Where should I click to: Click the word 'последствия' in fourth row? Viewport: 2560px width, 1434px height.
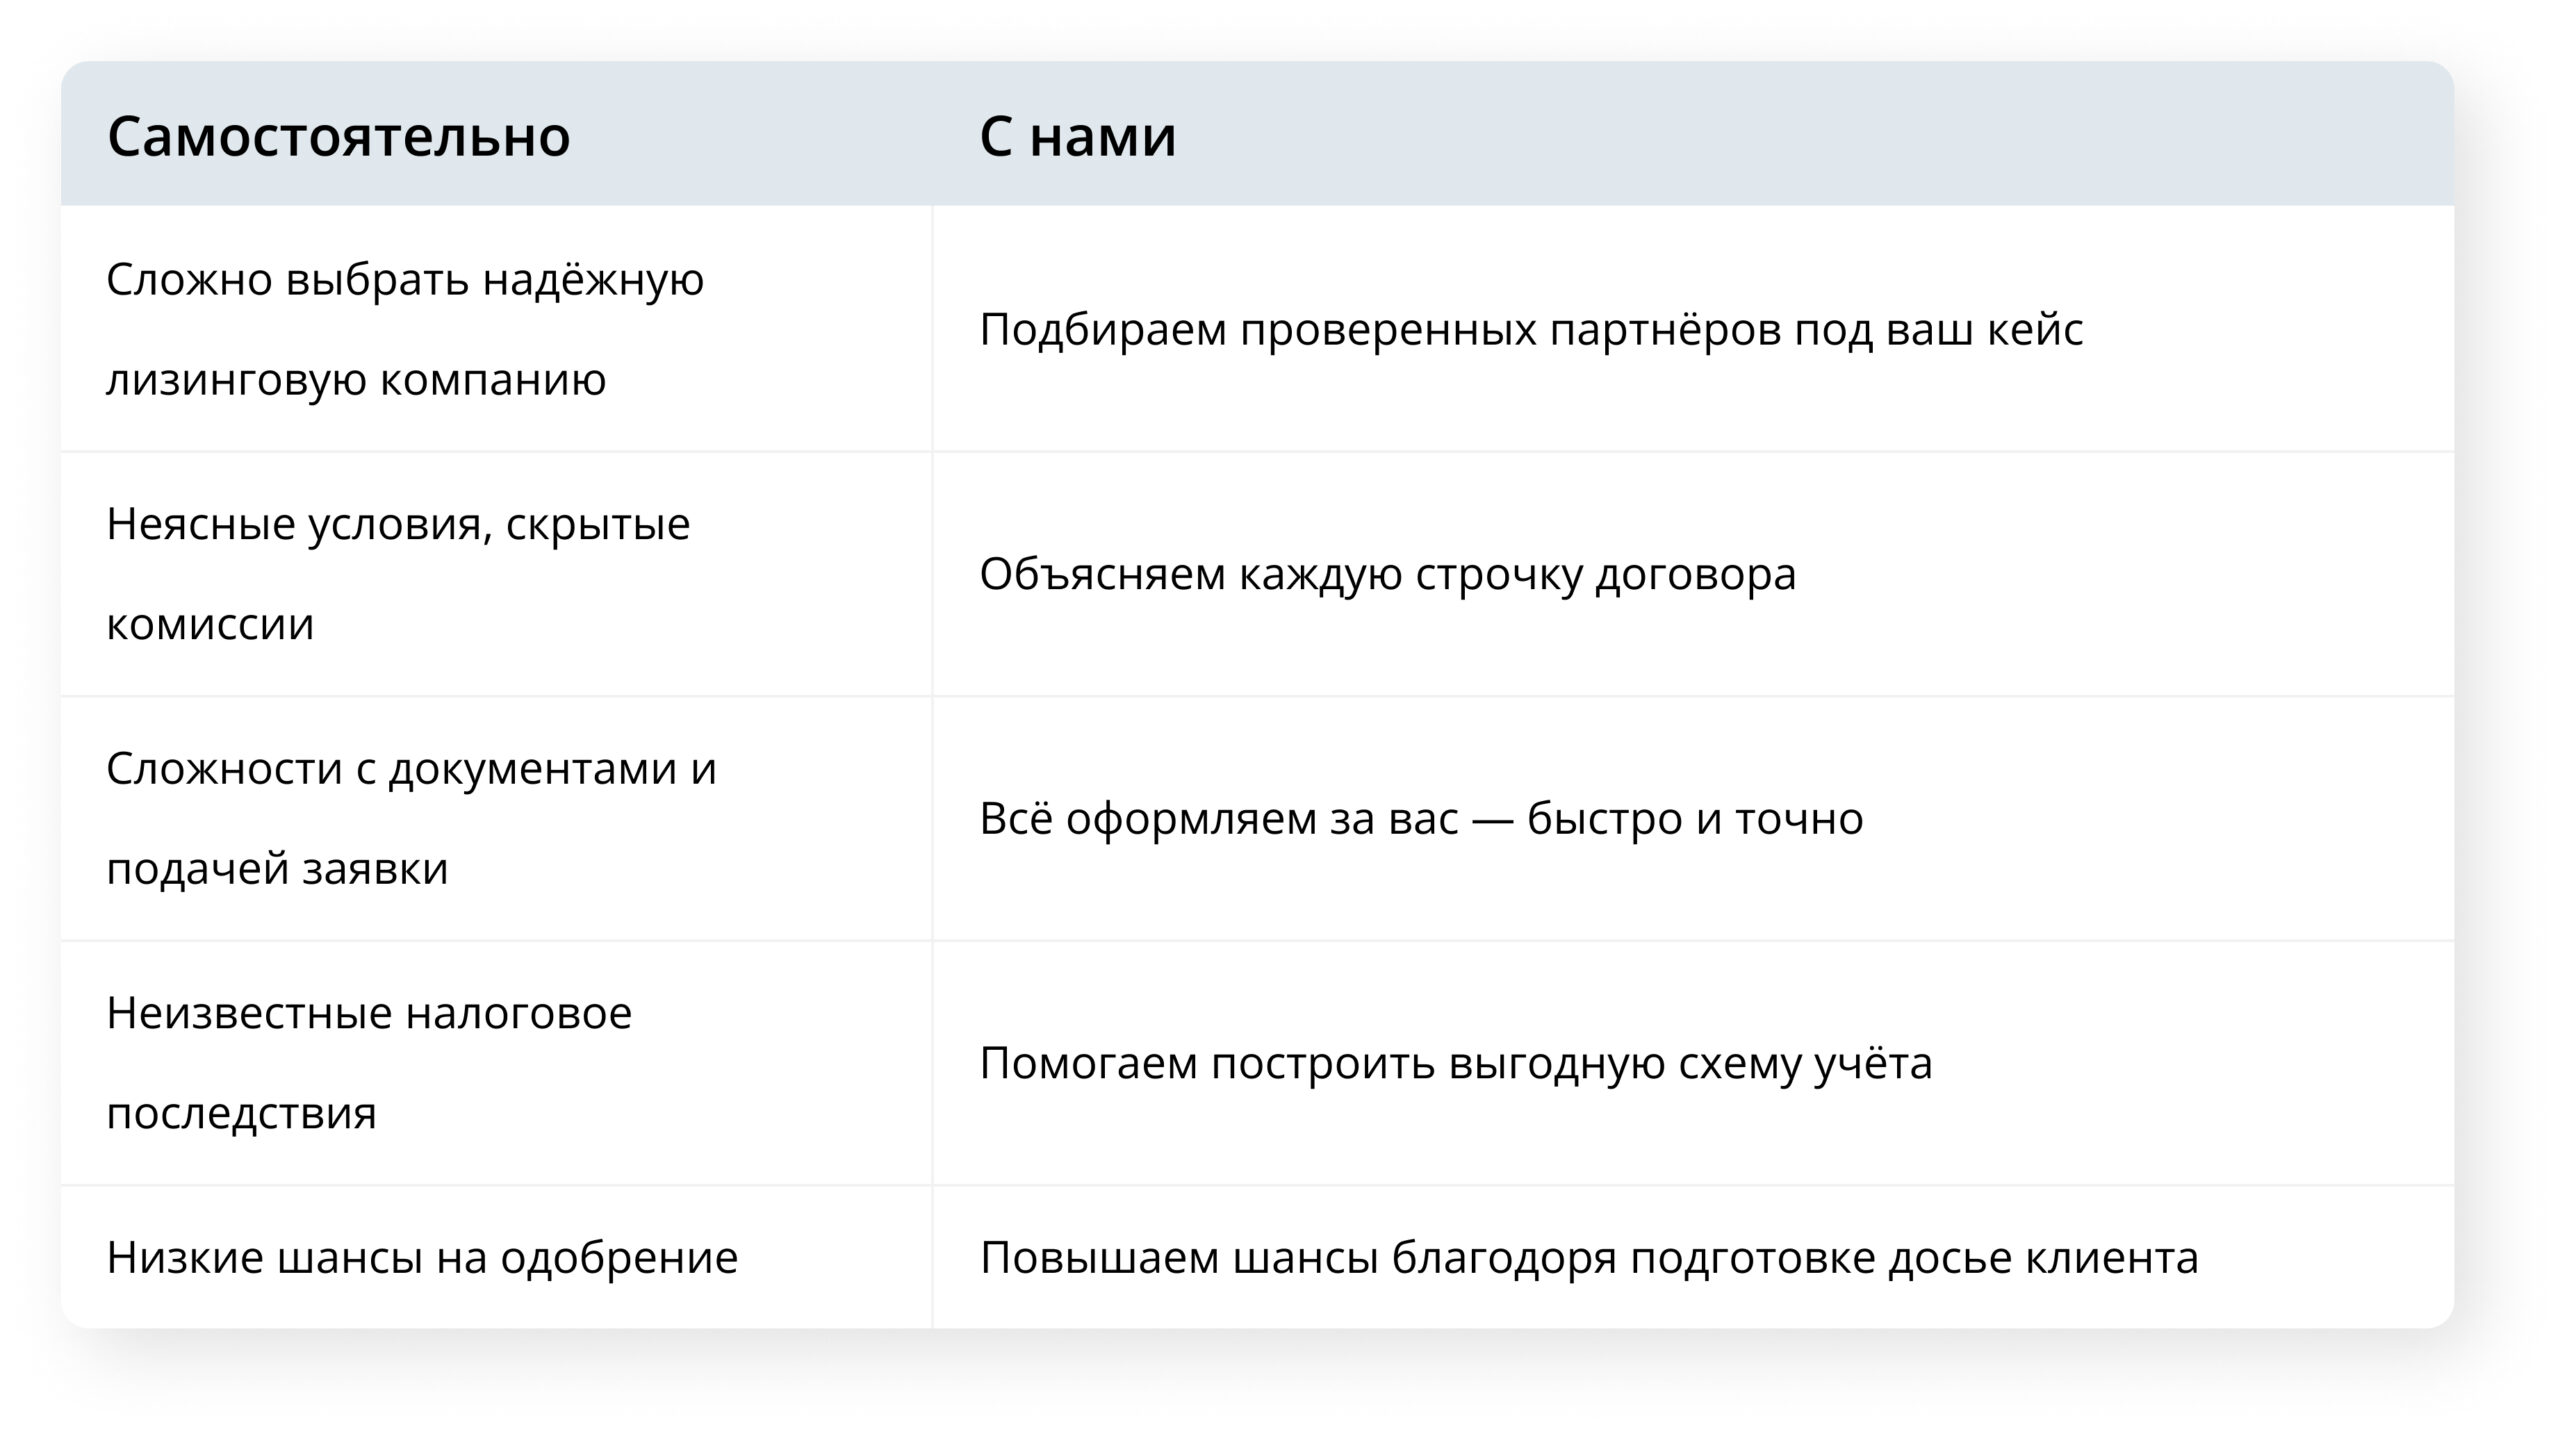[241, 1113]
